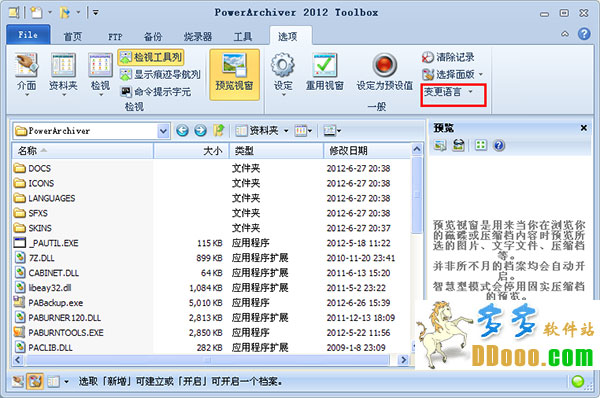Select the DOCS folder
The image size is (600, 398).
tap(33, 168)
